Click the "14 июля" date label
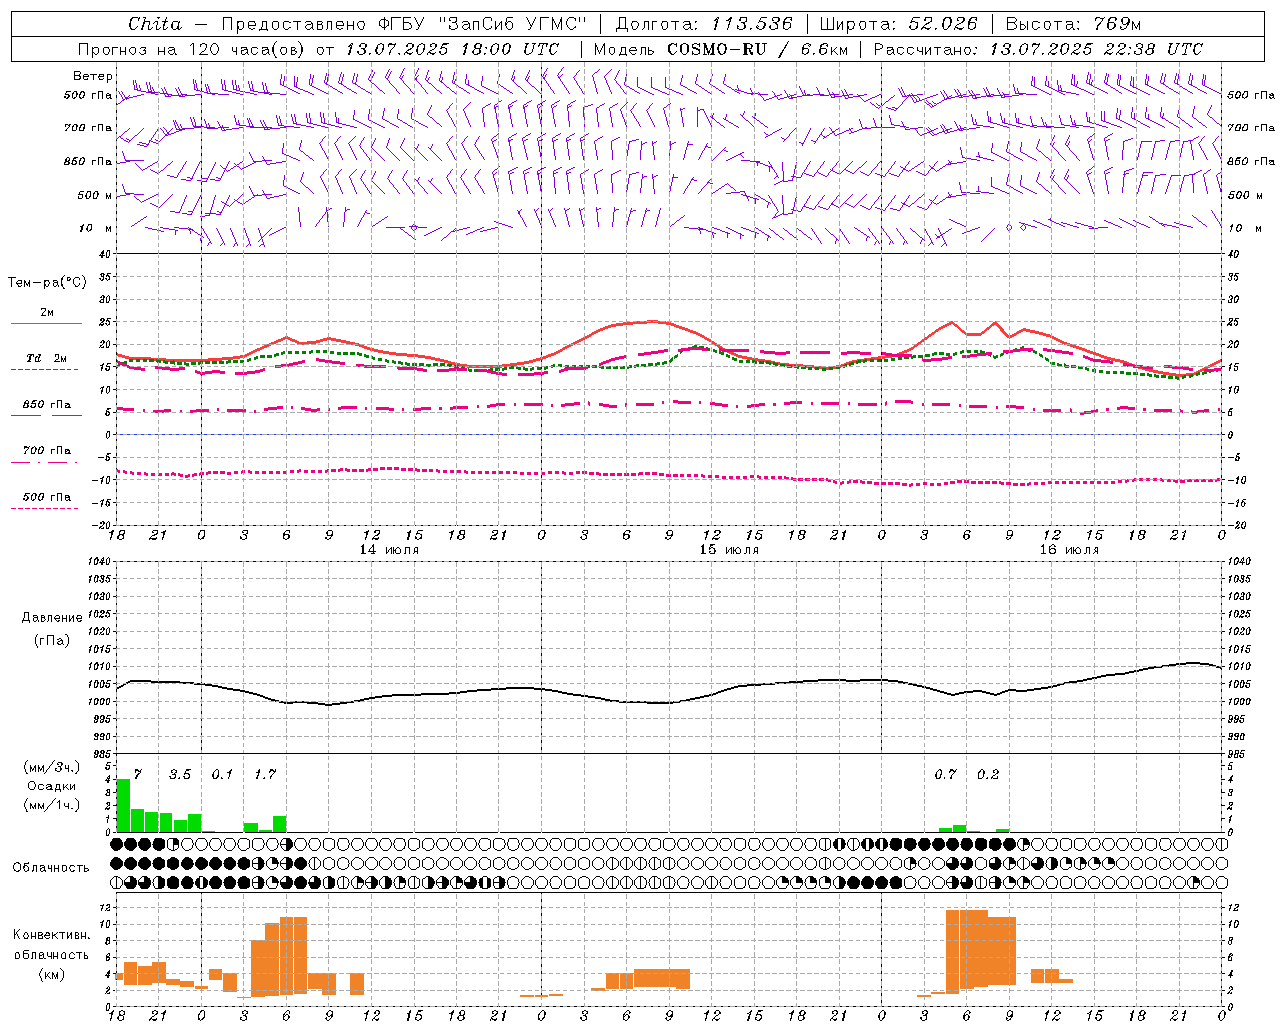This screenshot has height=1024, width=1280. [x=390, y=550]
